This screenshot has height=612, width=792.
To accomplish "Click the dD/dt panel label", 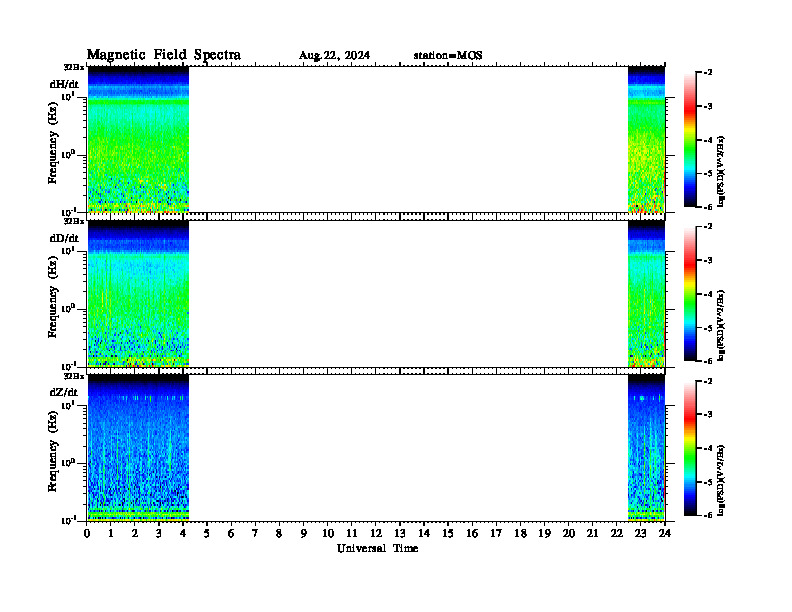I will point(64,238).
